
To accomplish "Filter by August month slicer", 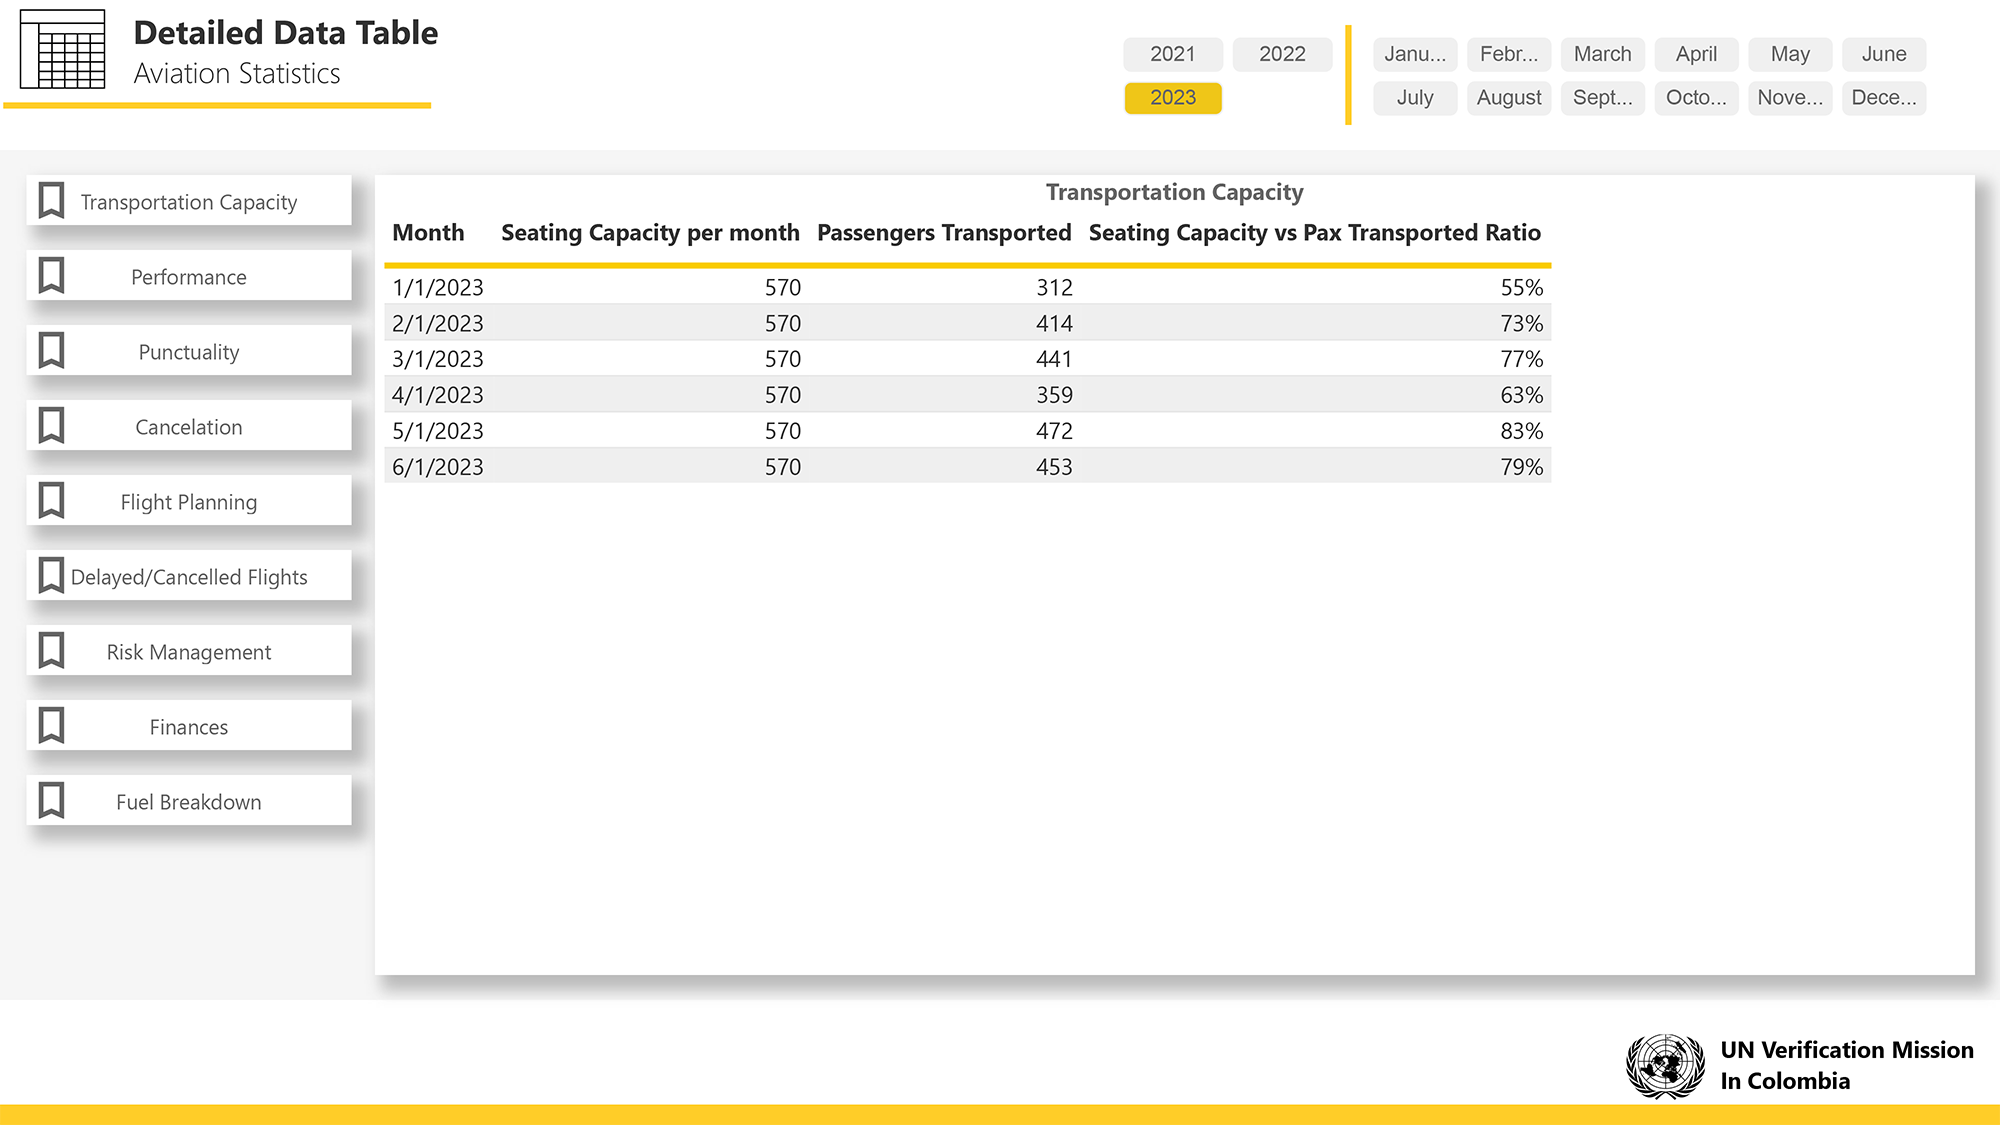I will coord(1509,98).
